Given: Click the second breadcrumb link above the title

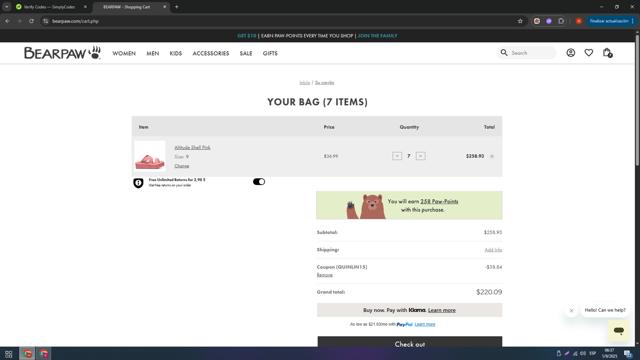Looking at the screenshot, I should (x=324, y=83).
